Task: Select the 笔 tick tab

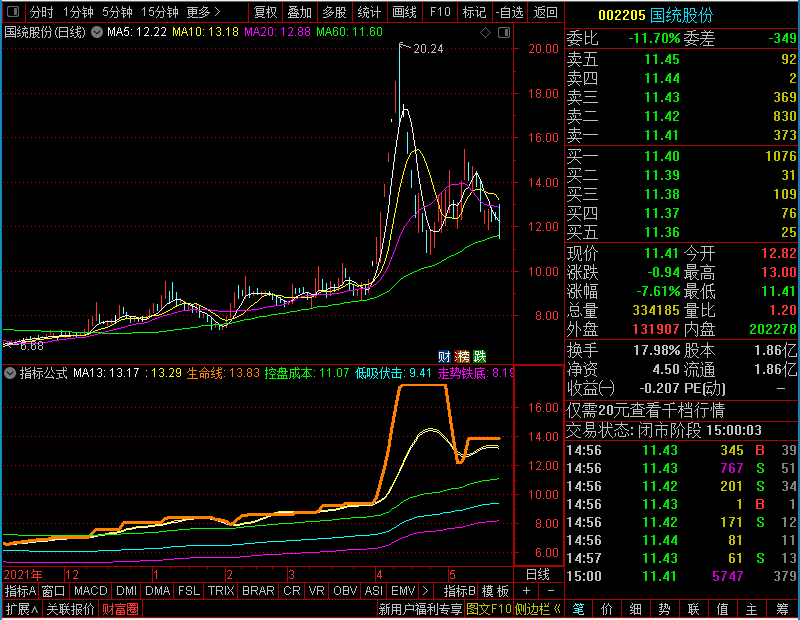Action: pyautogui.click(x=579, y=609)
